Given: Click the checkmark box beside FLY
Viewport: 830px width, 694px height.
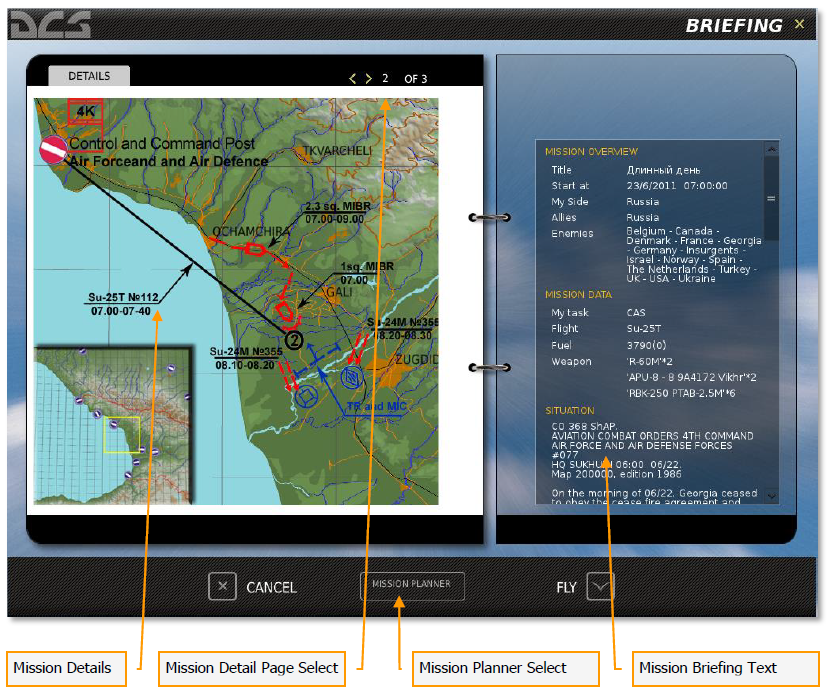Looking at the screenshot, I should tap(600, 587).
